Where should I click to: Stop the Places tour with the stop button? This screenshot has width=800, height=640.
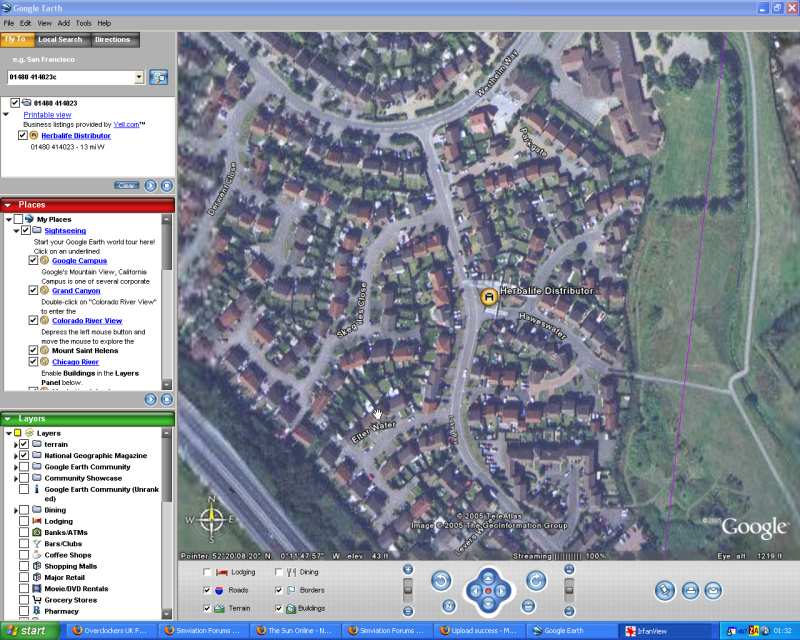167,399
